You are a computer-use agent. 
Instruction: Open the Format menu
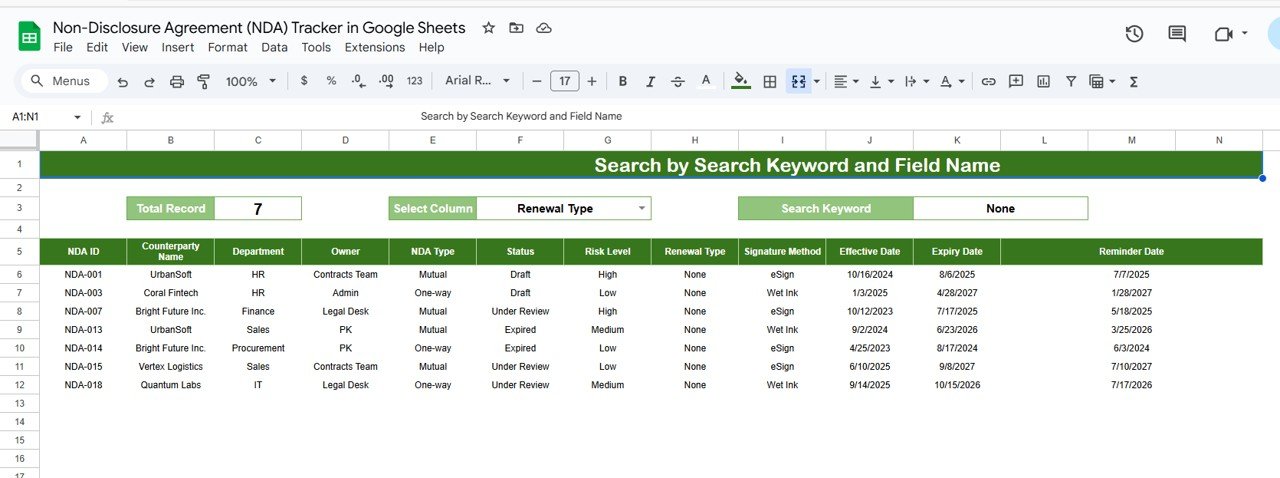[228, 47]
